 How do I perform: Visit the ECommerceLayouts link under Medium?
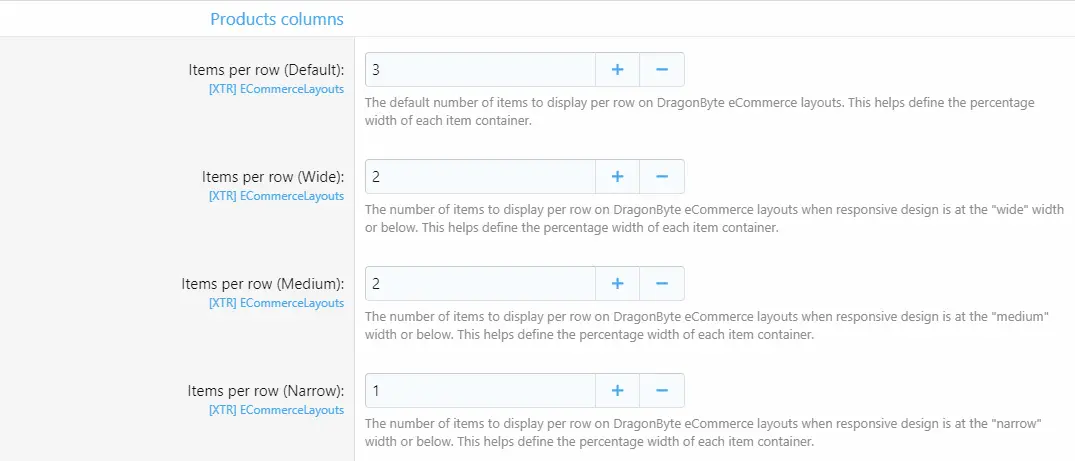click(276, 303)
